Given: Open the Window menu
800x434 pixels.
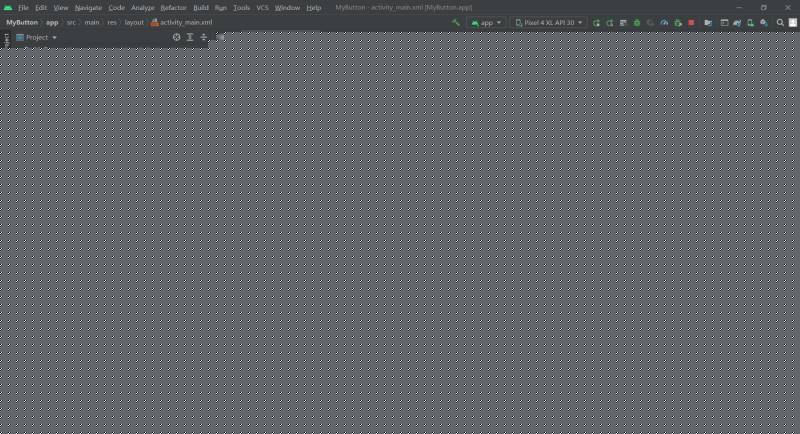Looking at the screenshot, I should [x=287, y=8].
